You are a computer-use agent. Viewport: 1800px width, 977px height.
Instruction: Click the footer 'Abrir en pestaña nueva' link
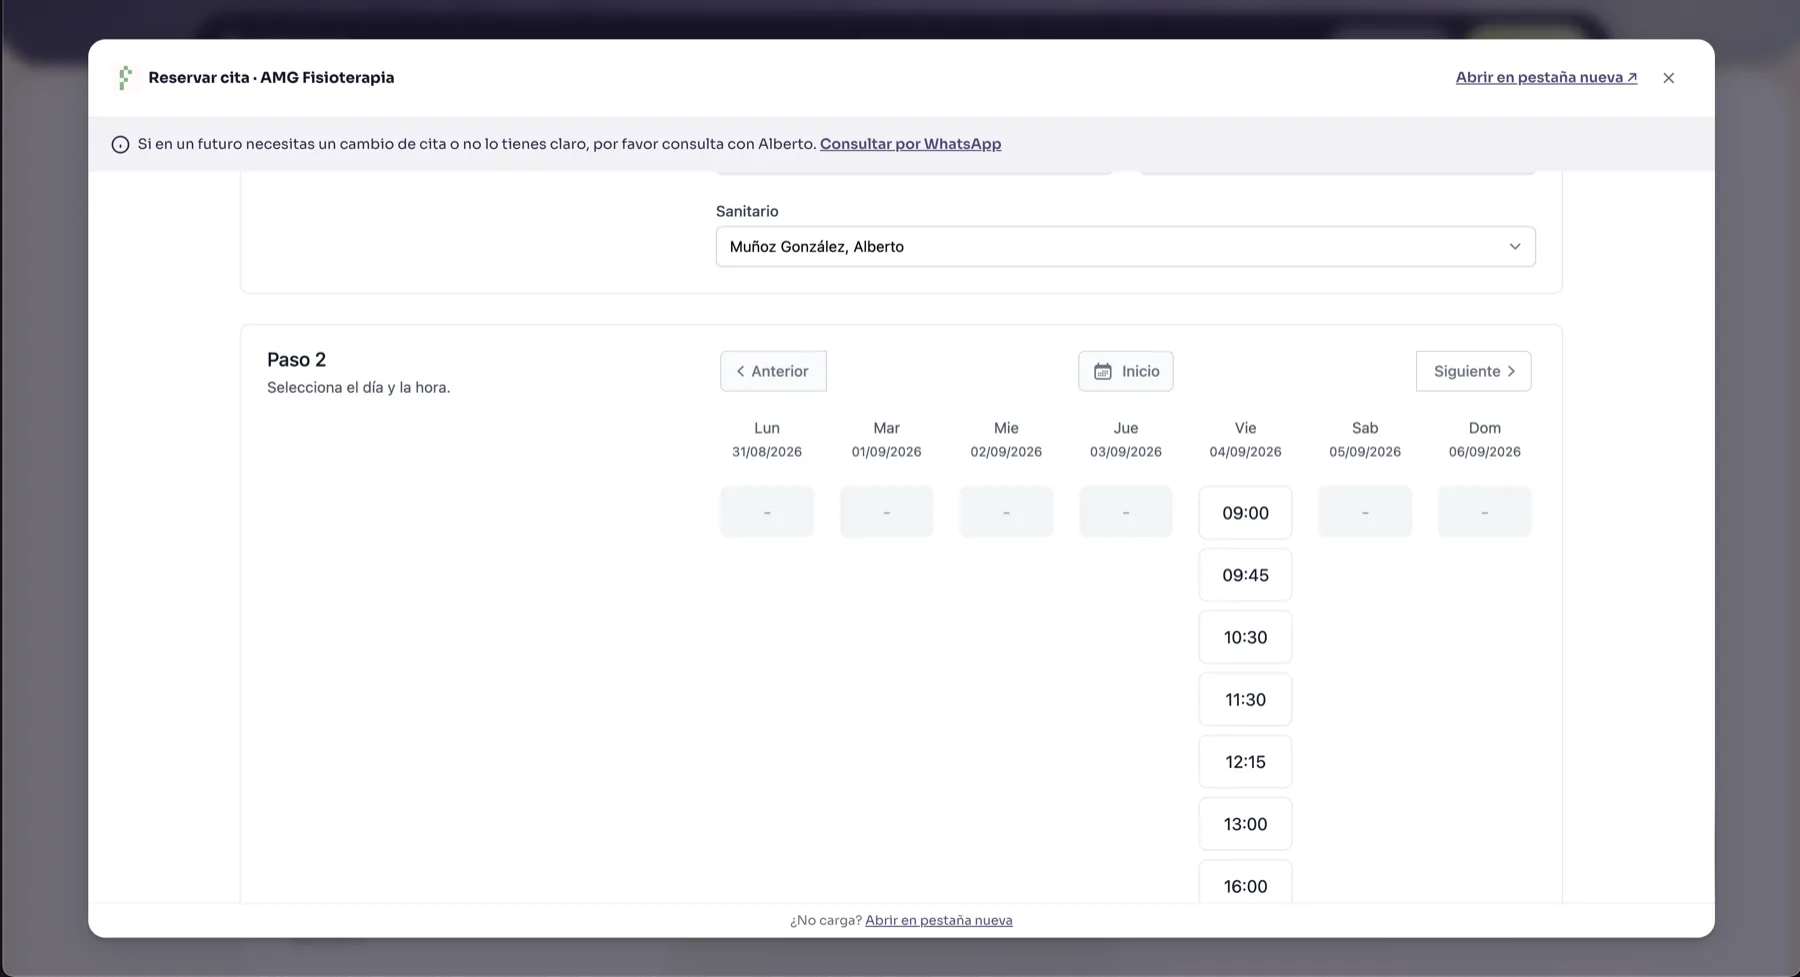[x=938, y=920]
